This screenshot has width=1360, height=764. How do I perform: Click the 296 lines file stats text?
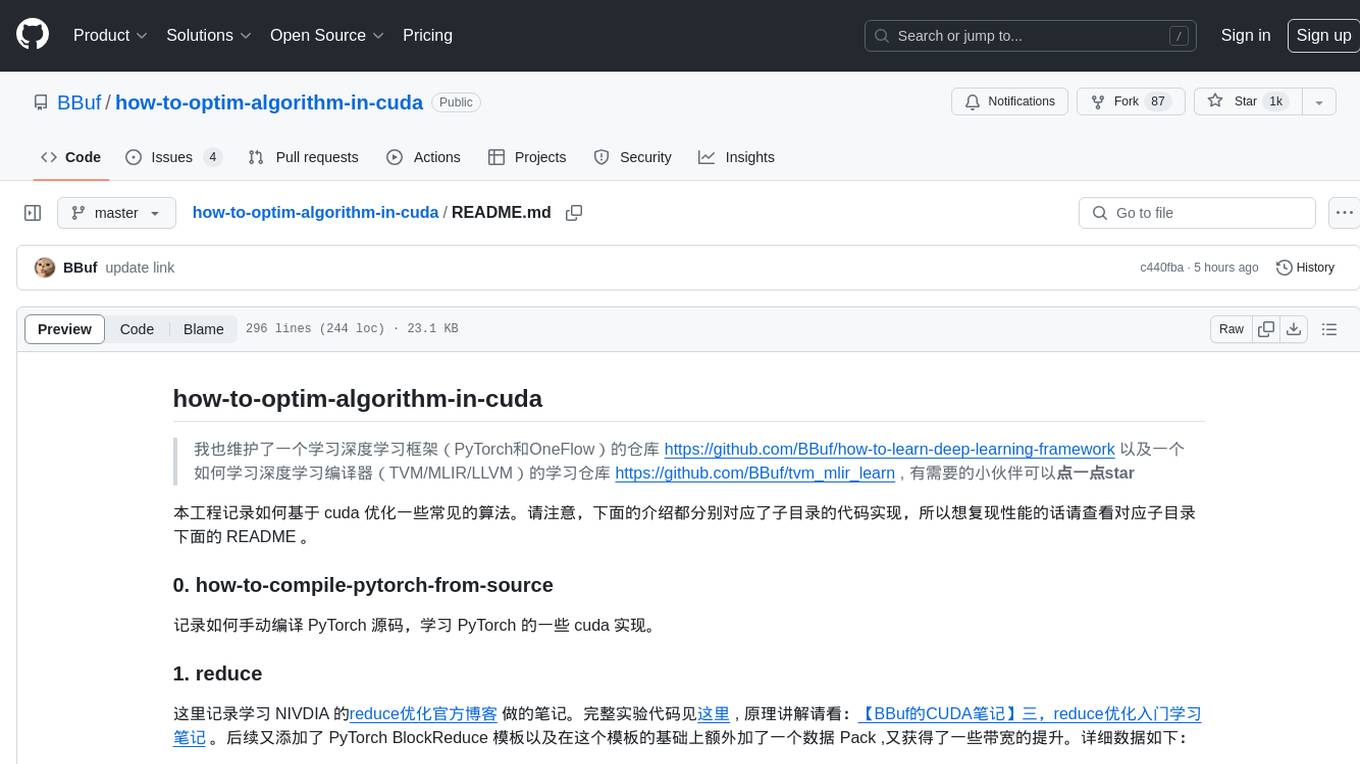click(352, 329)
